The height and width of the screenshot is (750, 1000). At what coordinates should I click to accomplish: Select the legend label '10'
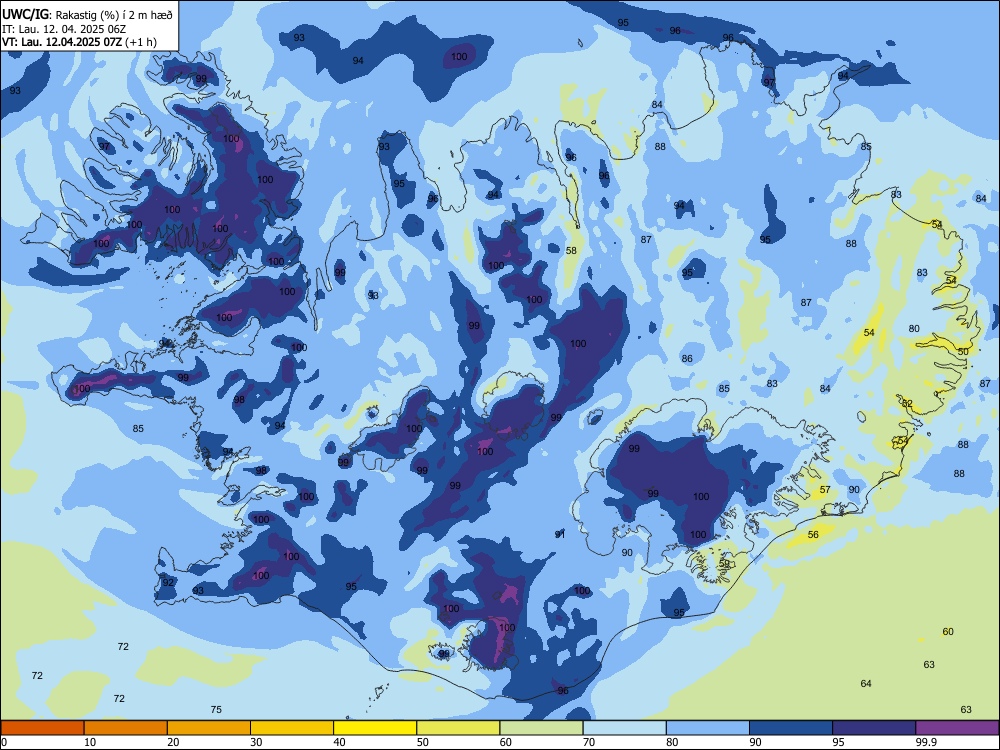[x=90, y=742]
